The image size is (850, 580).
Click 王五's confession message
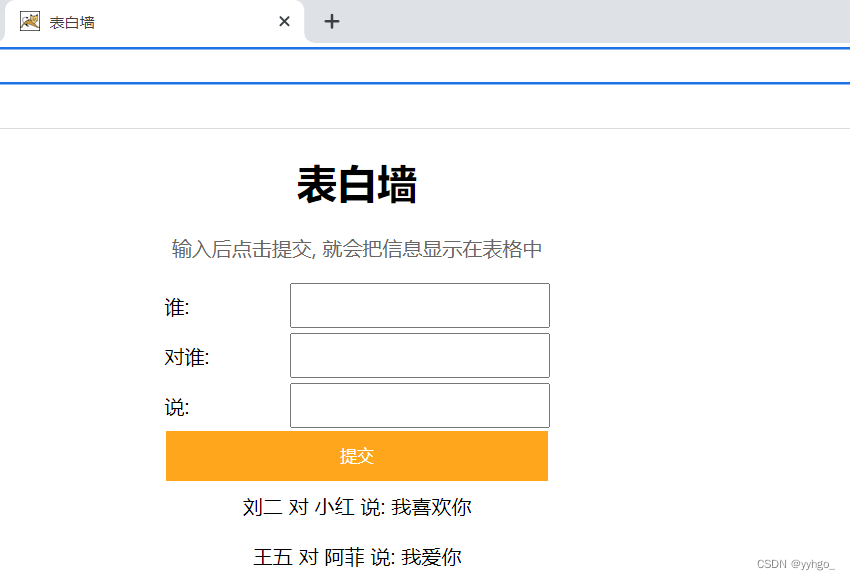[357, 557]
